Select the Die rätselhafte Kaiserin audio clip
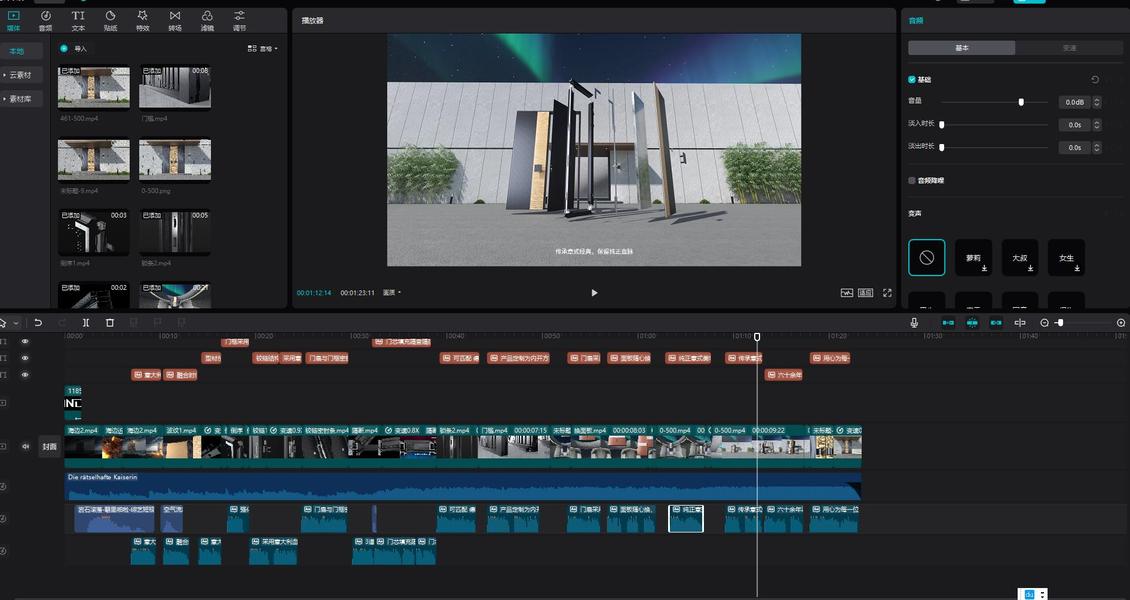 click(463, 486)
